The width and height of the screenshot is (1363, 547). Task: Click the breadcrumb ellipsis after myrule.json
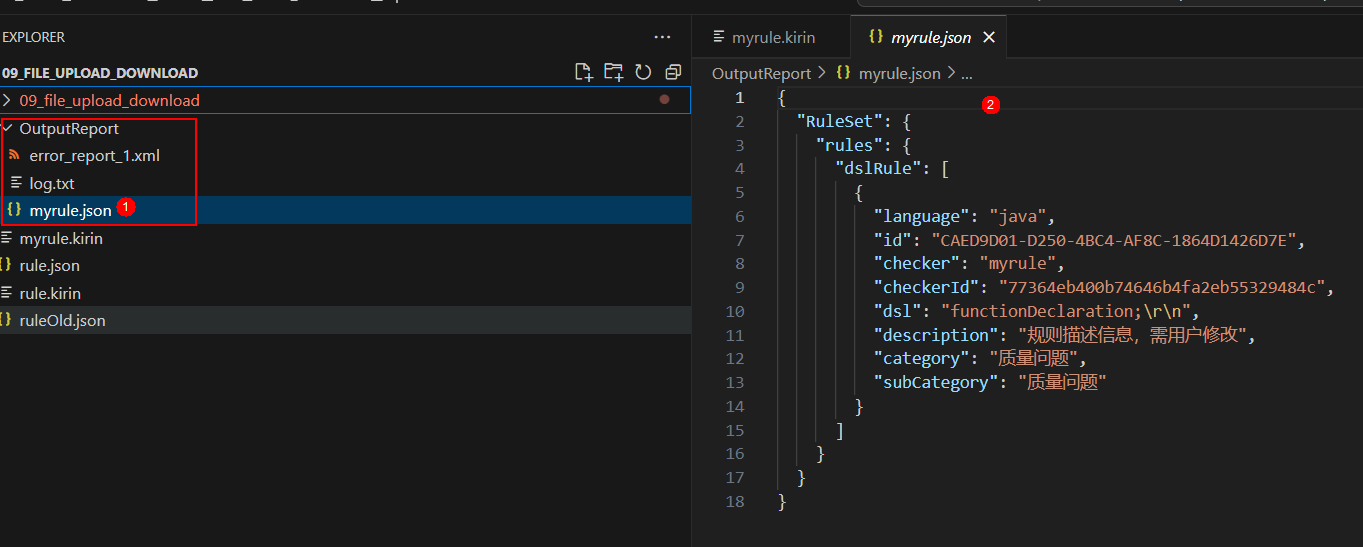pos(966,73)
